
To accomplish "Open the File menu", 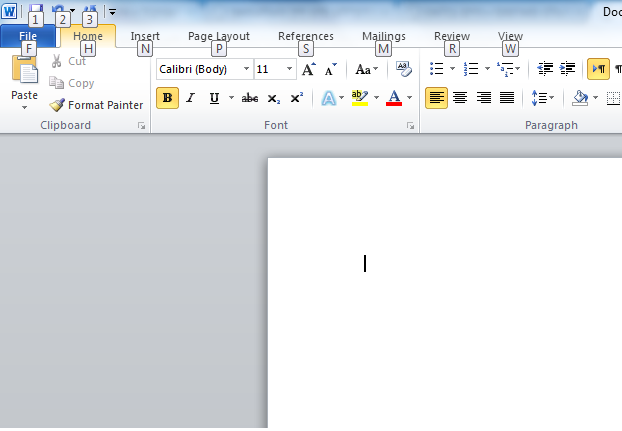I will point(28,36).
